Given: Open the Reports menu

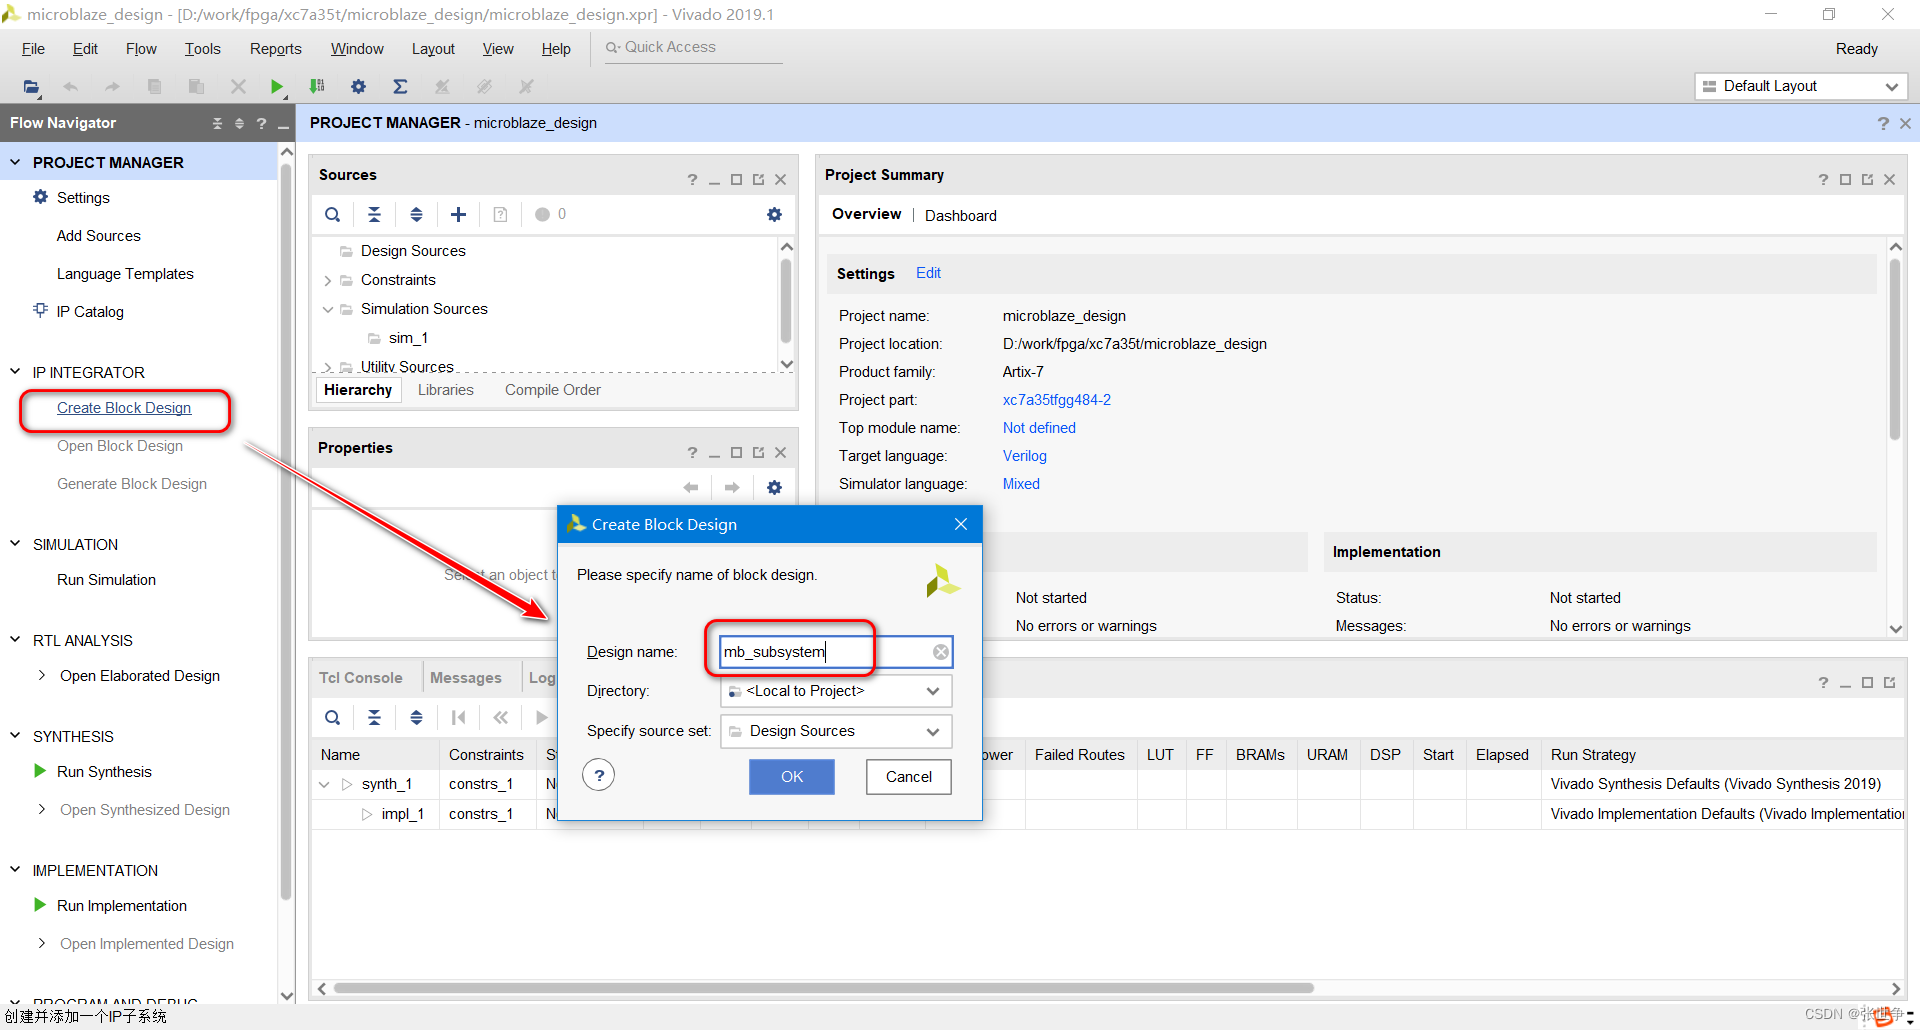Looking at the screenshot, I should pos(275,49).
